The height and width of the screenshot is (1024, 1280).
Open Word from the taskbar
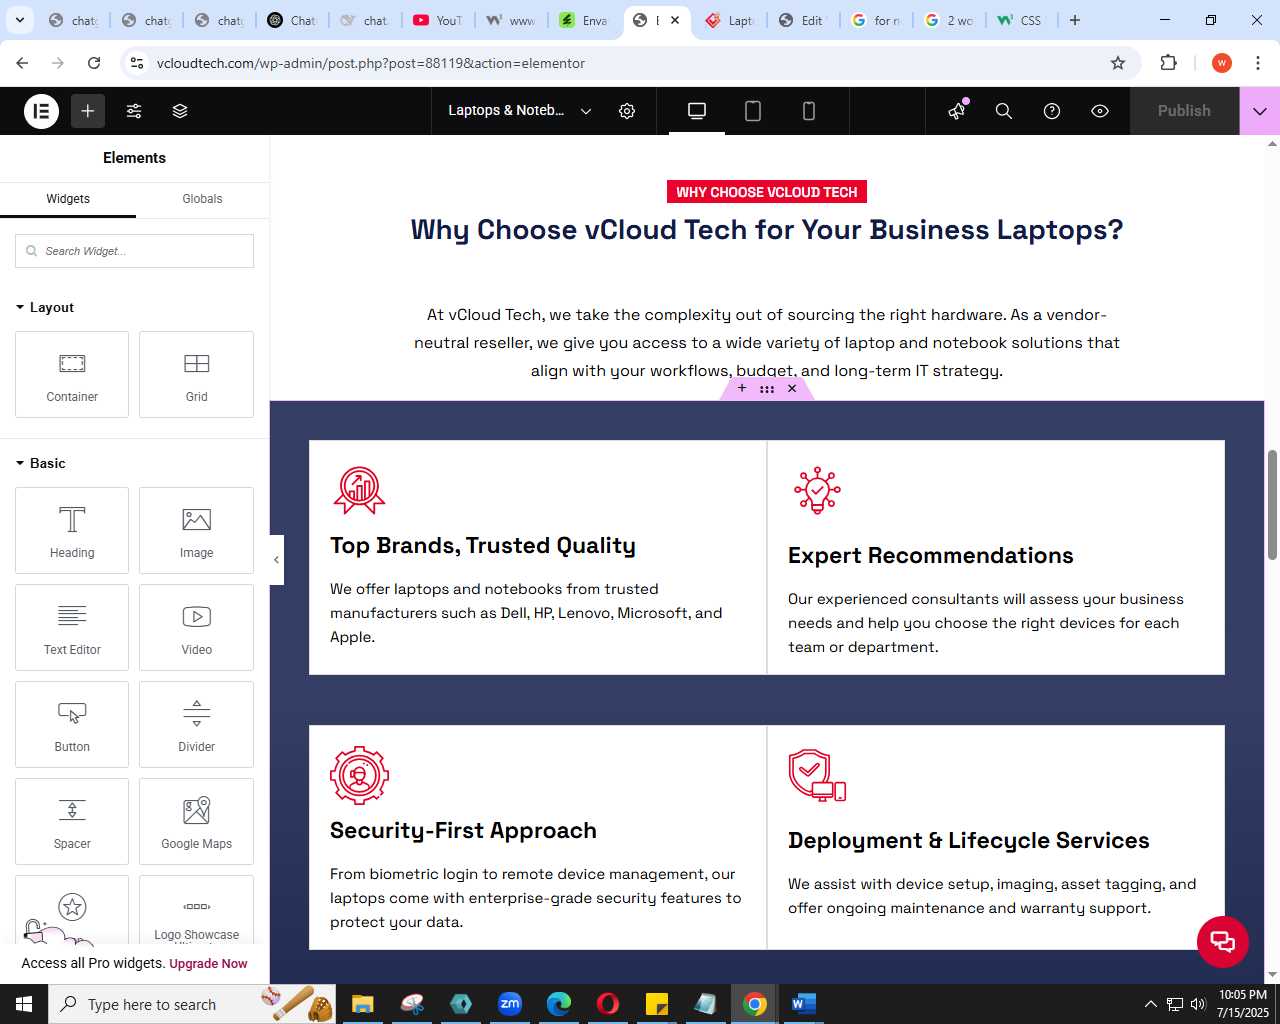(x=804, y=1004)
